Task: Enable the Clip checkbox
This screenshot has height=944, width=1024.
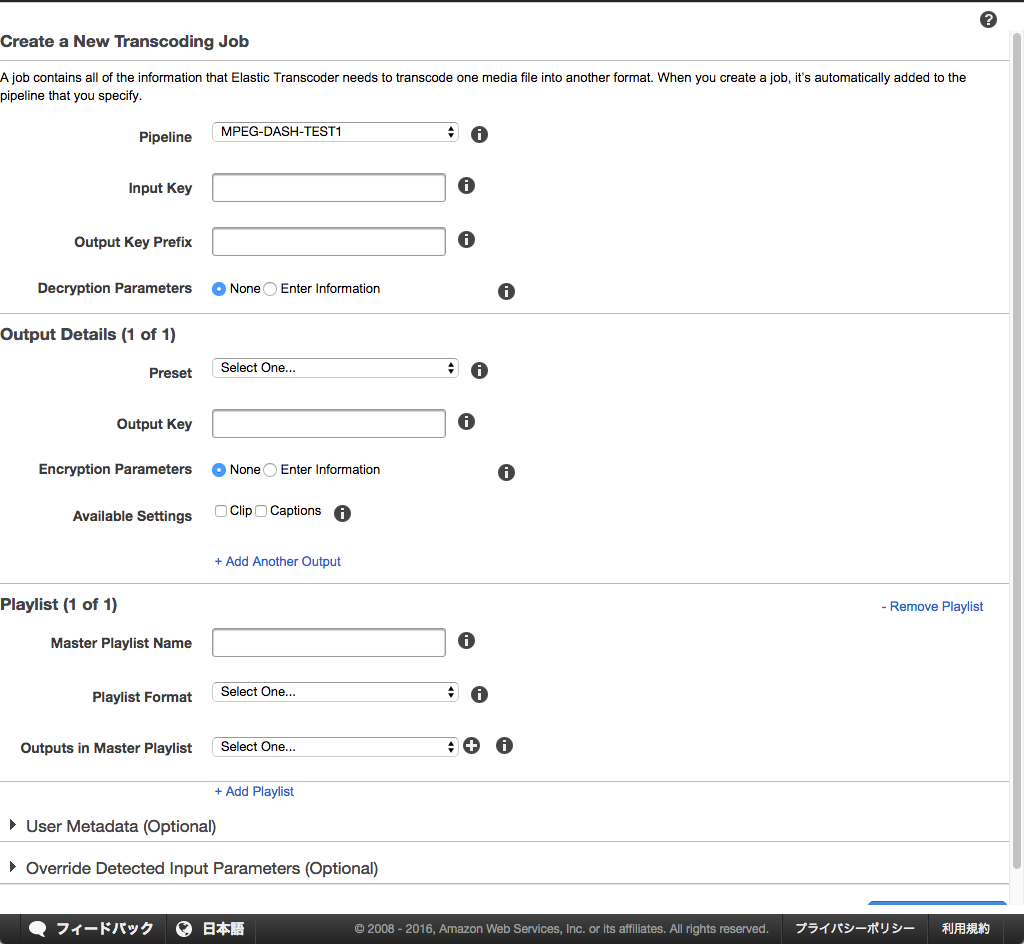Action: point(221,510)
